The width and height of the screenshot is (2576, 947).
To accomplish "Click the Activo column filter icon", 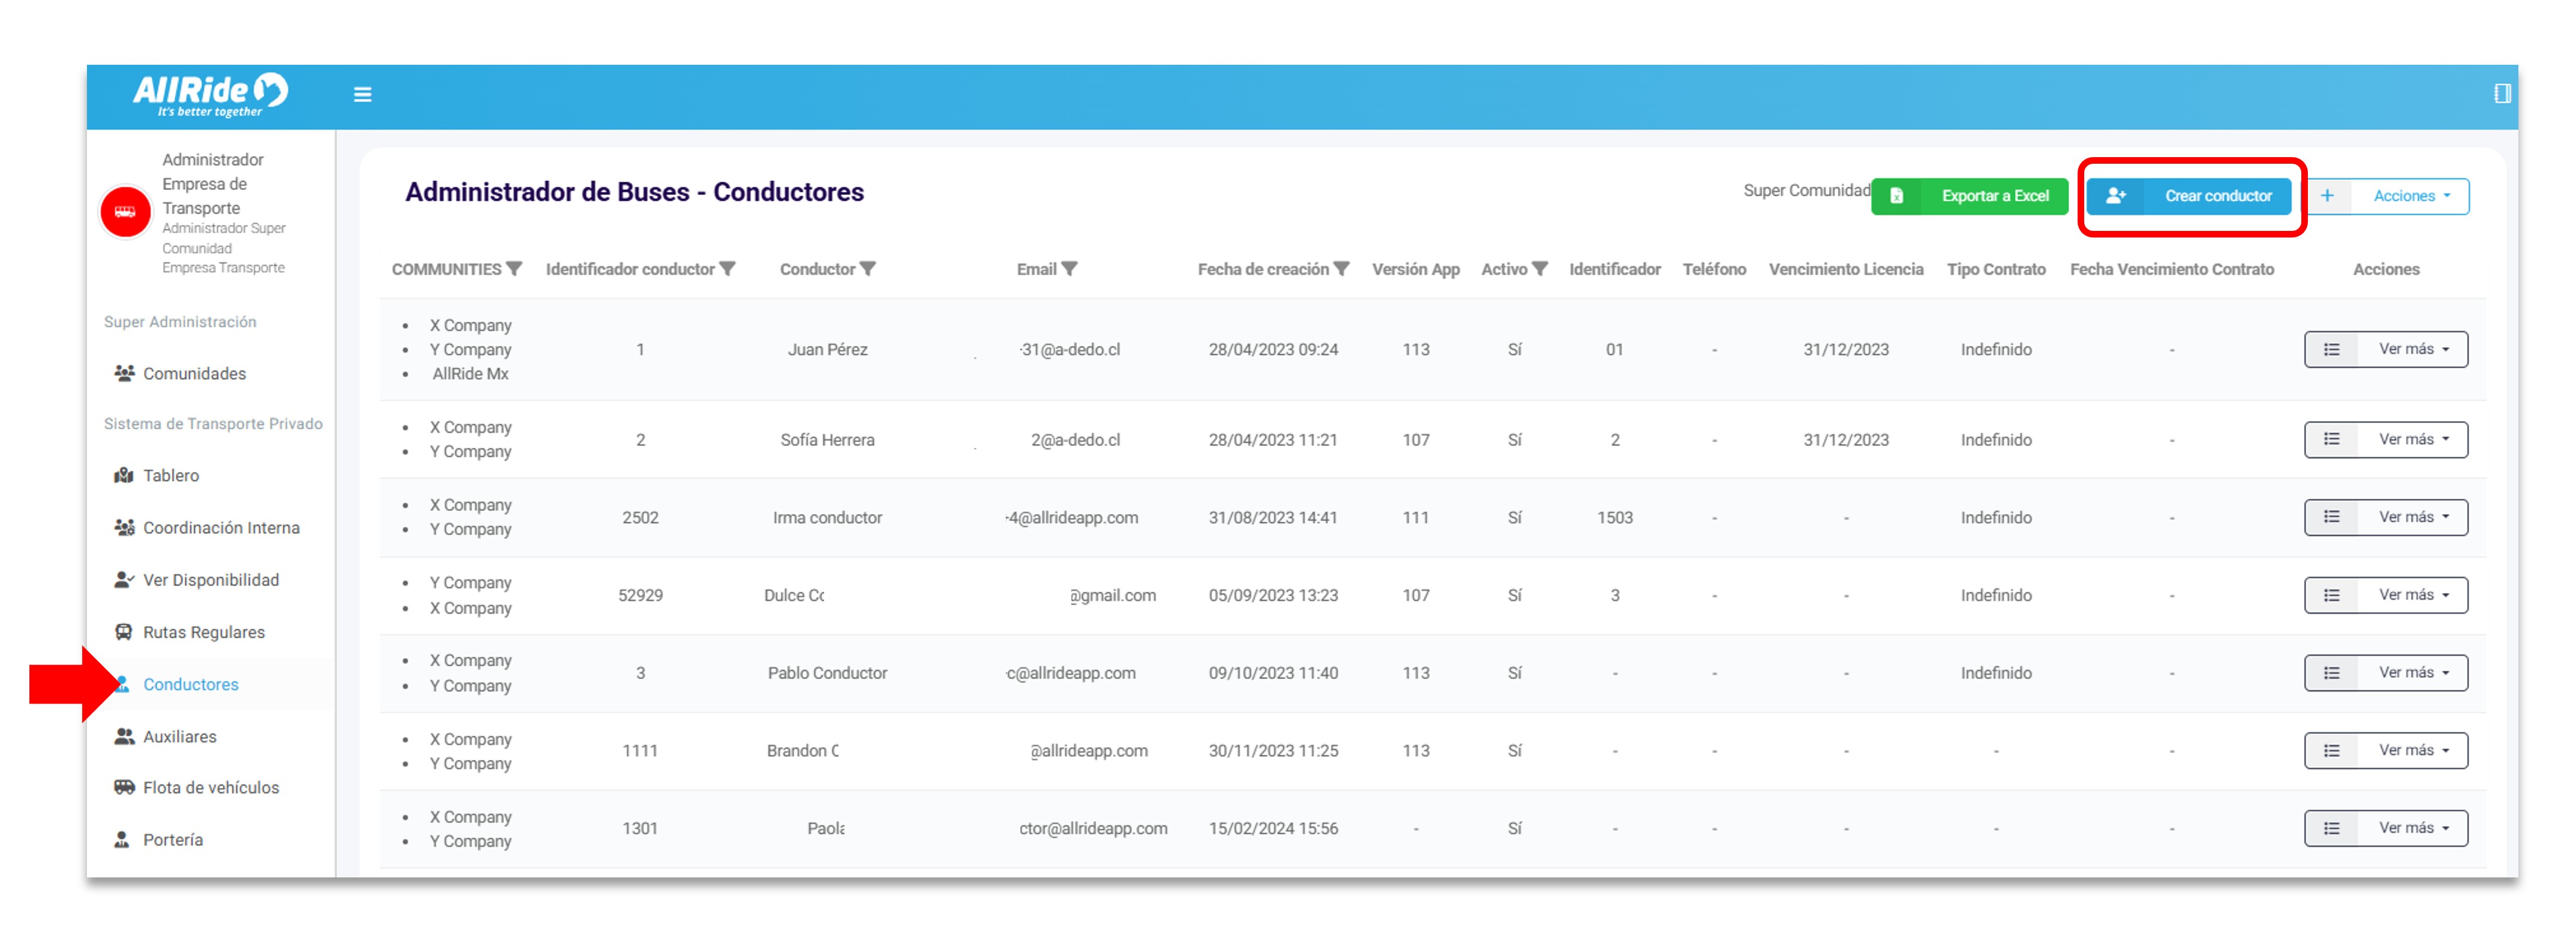I will coord(1540,269).
